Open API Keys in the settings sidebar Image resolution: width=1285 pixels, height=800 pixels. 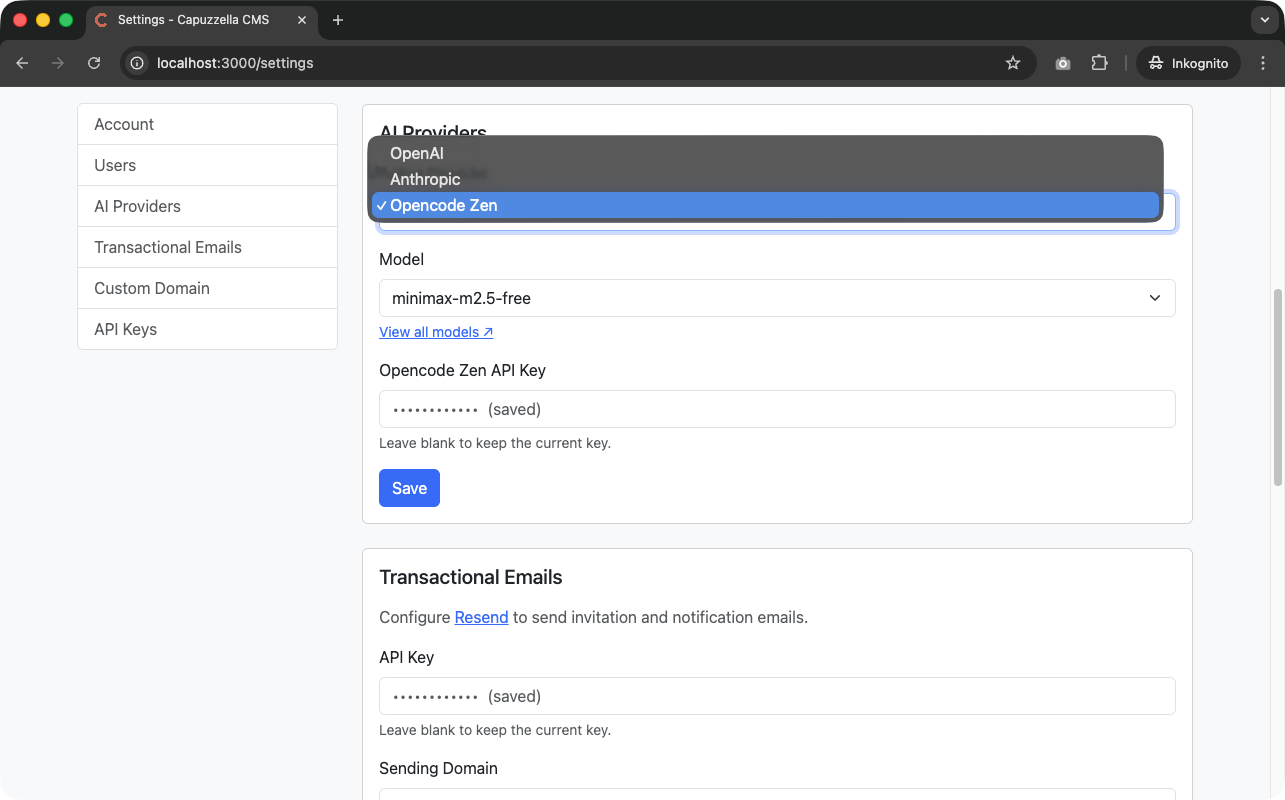coord(207,329)
